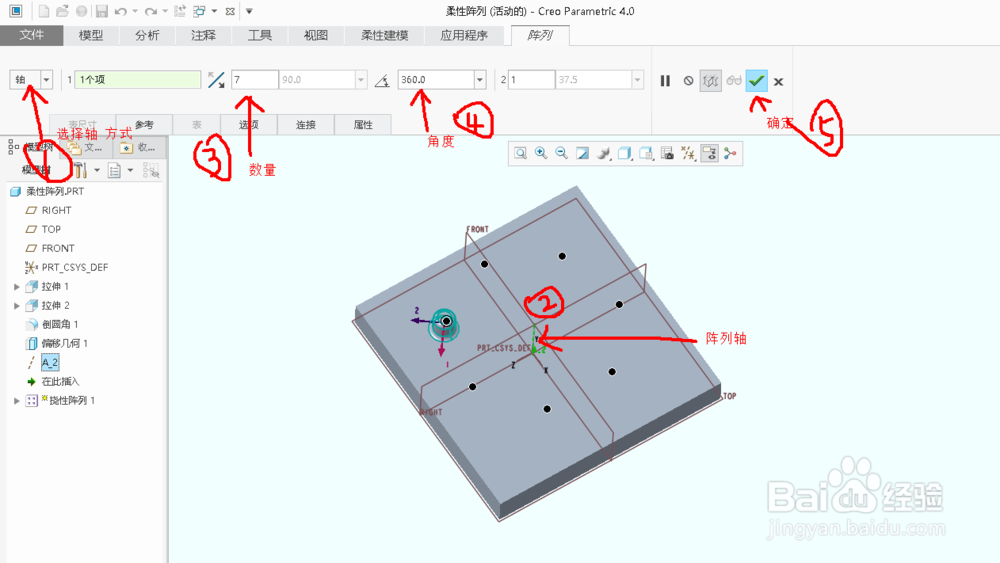
Task: Expand the 拉伸 2 feature
Action: 17,306
